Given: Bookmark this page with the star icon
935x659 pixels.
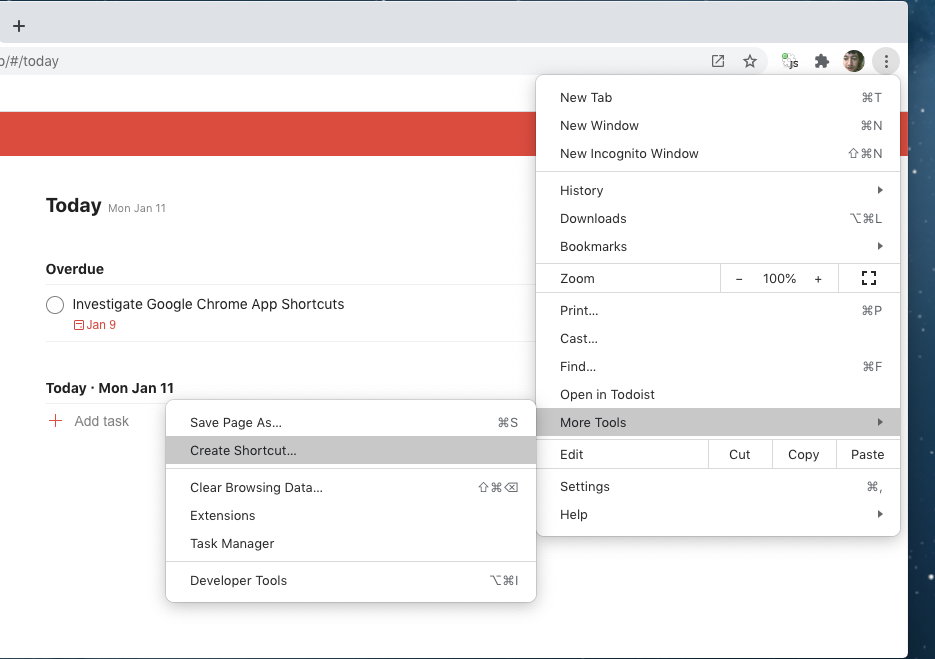Looking at the screenshot, I should pyautogui.click(x=750, y=61).
